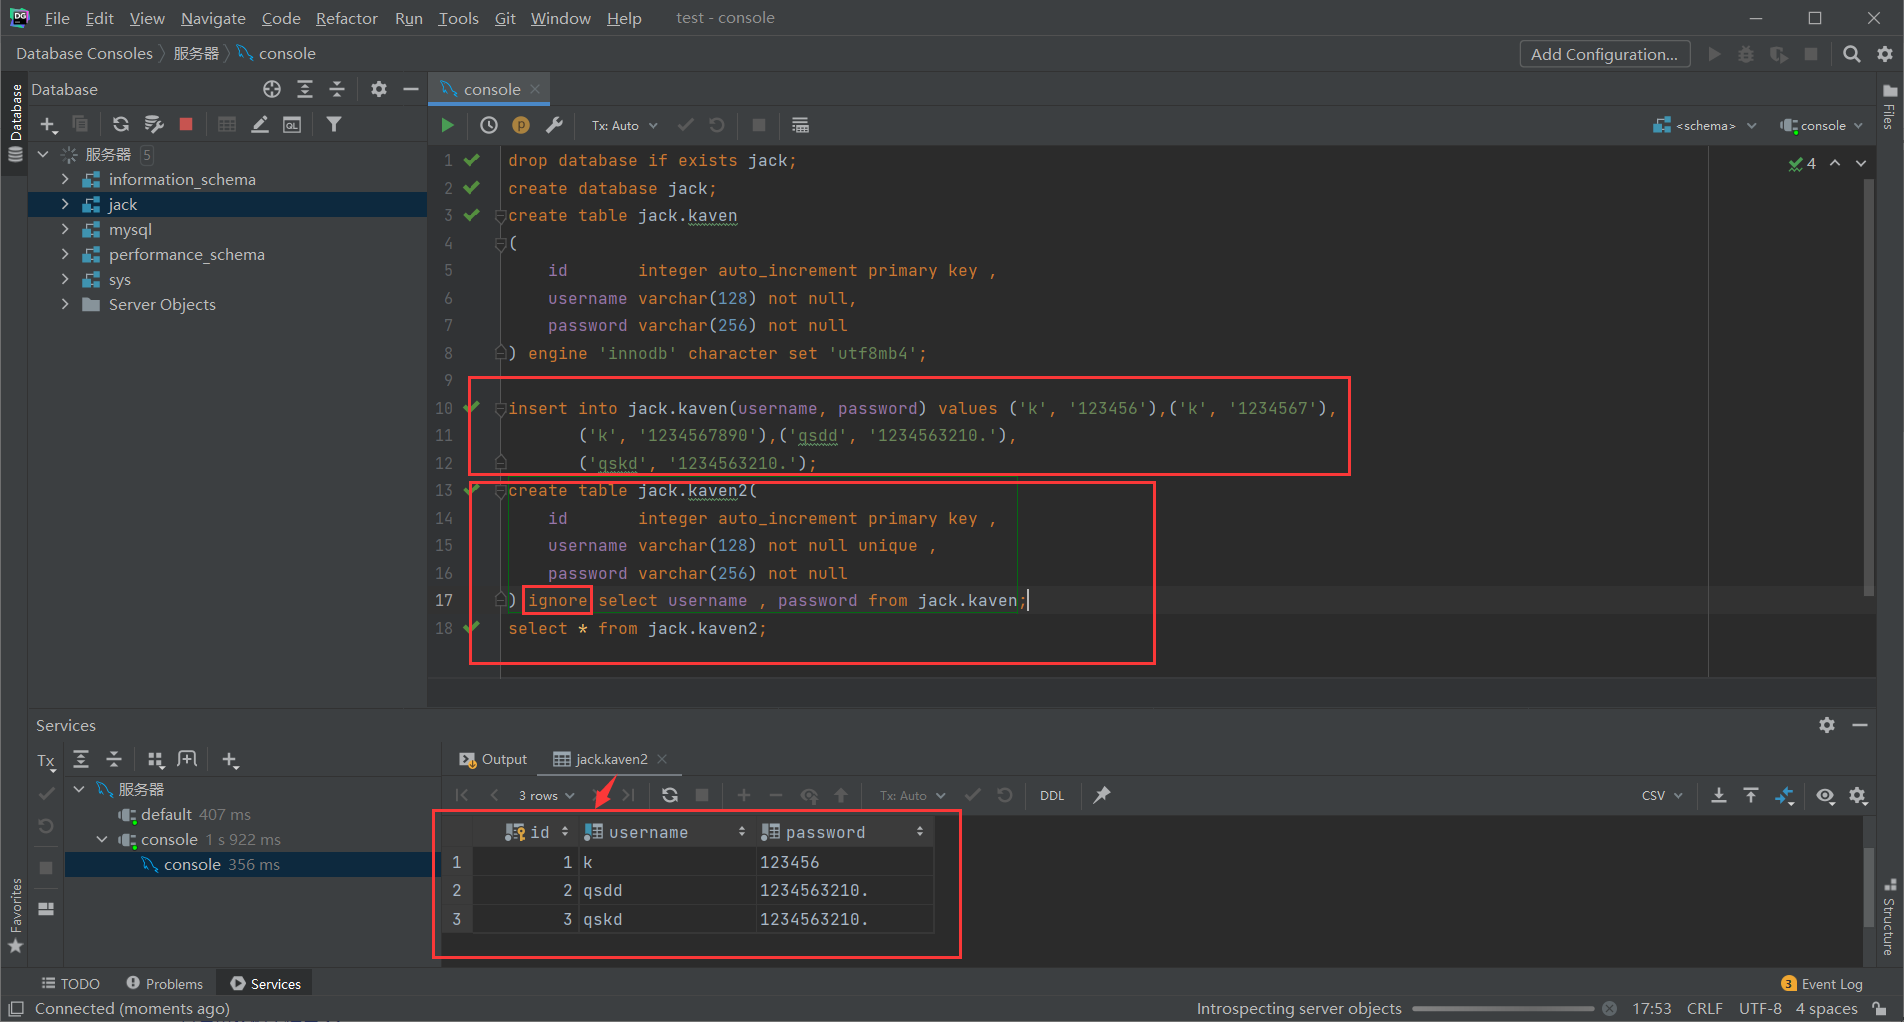Open the Jump to Query Console icon

pyautogui.click(x=292, y=124)
